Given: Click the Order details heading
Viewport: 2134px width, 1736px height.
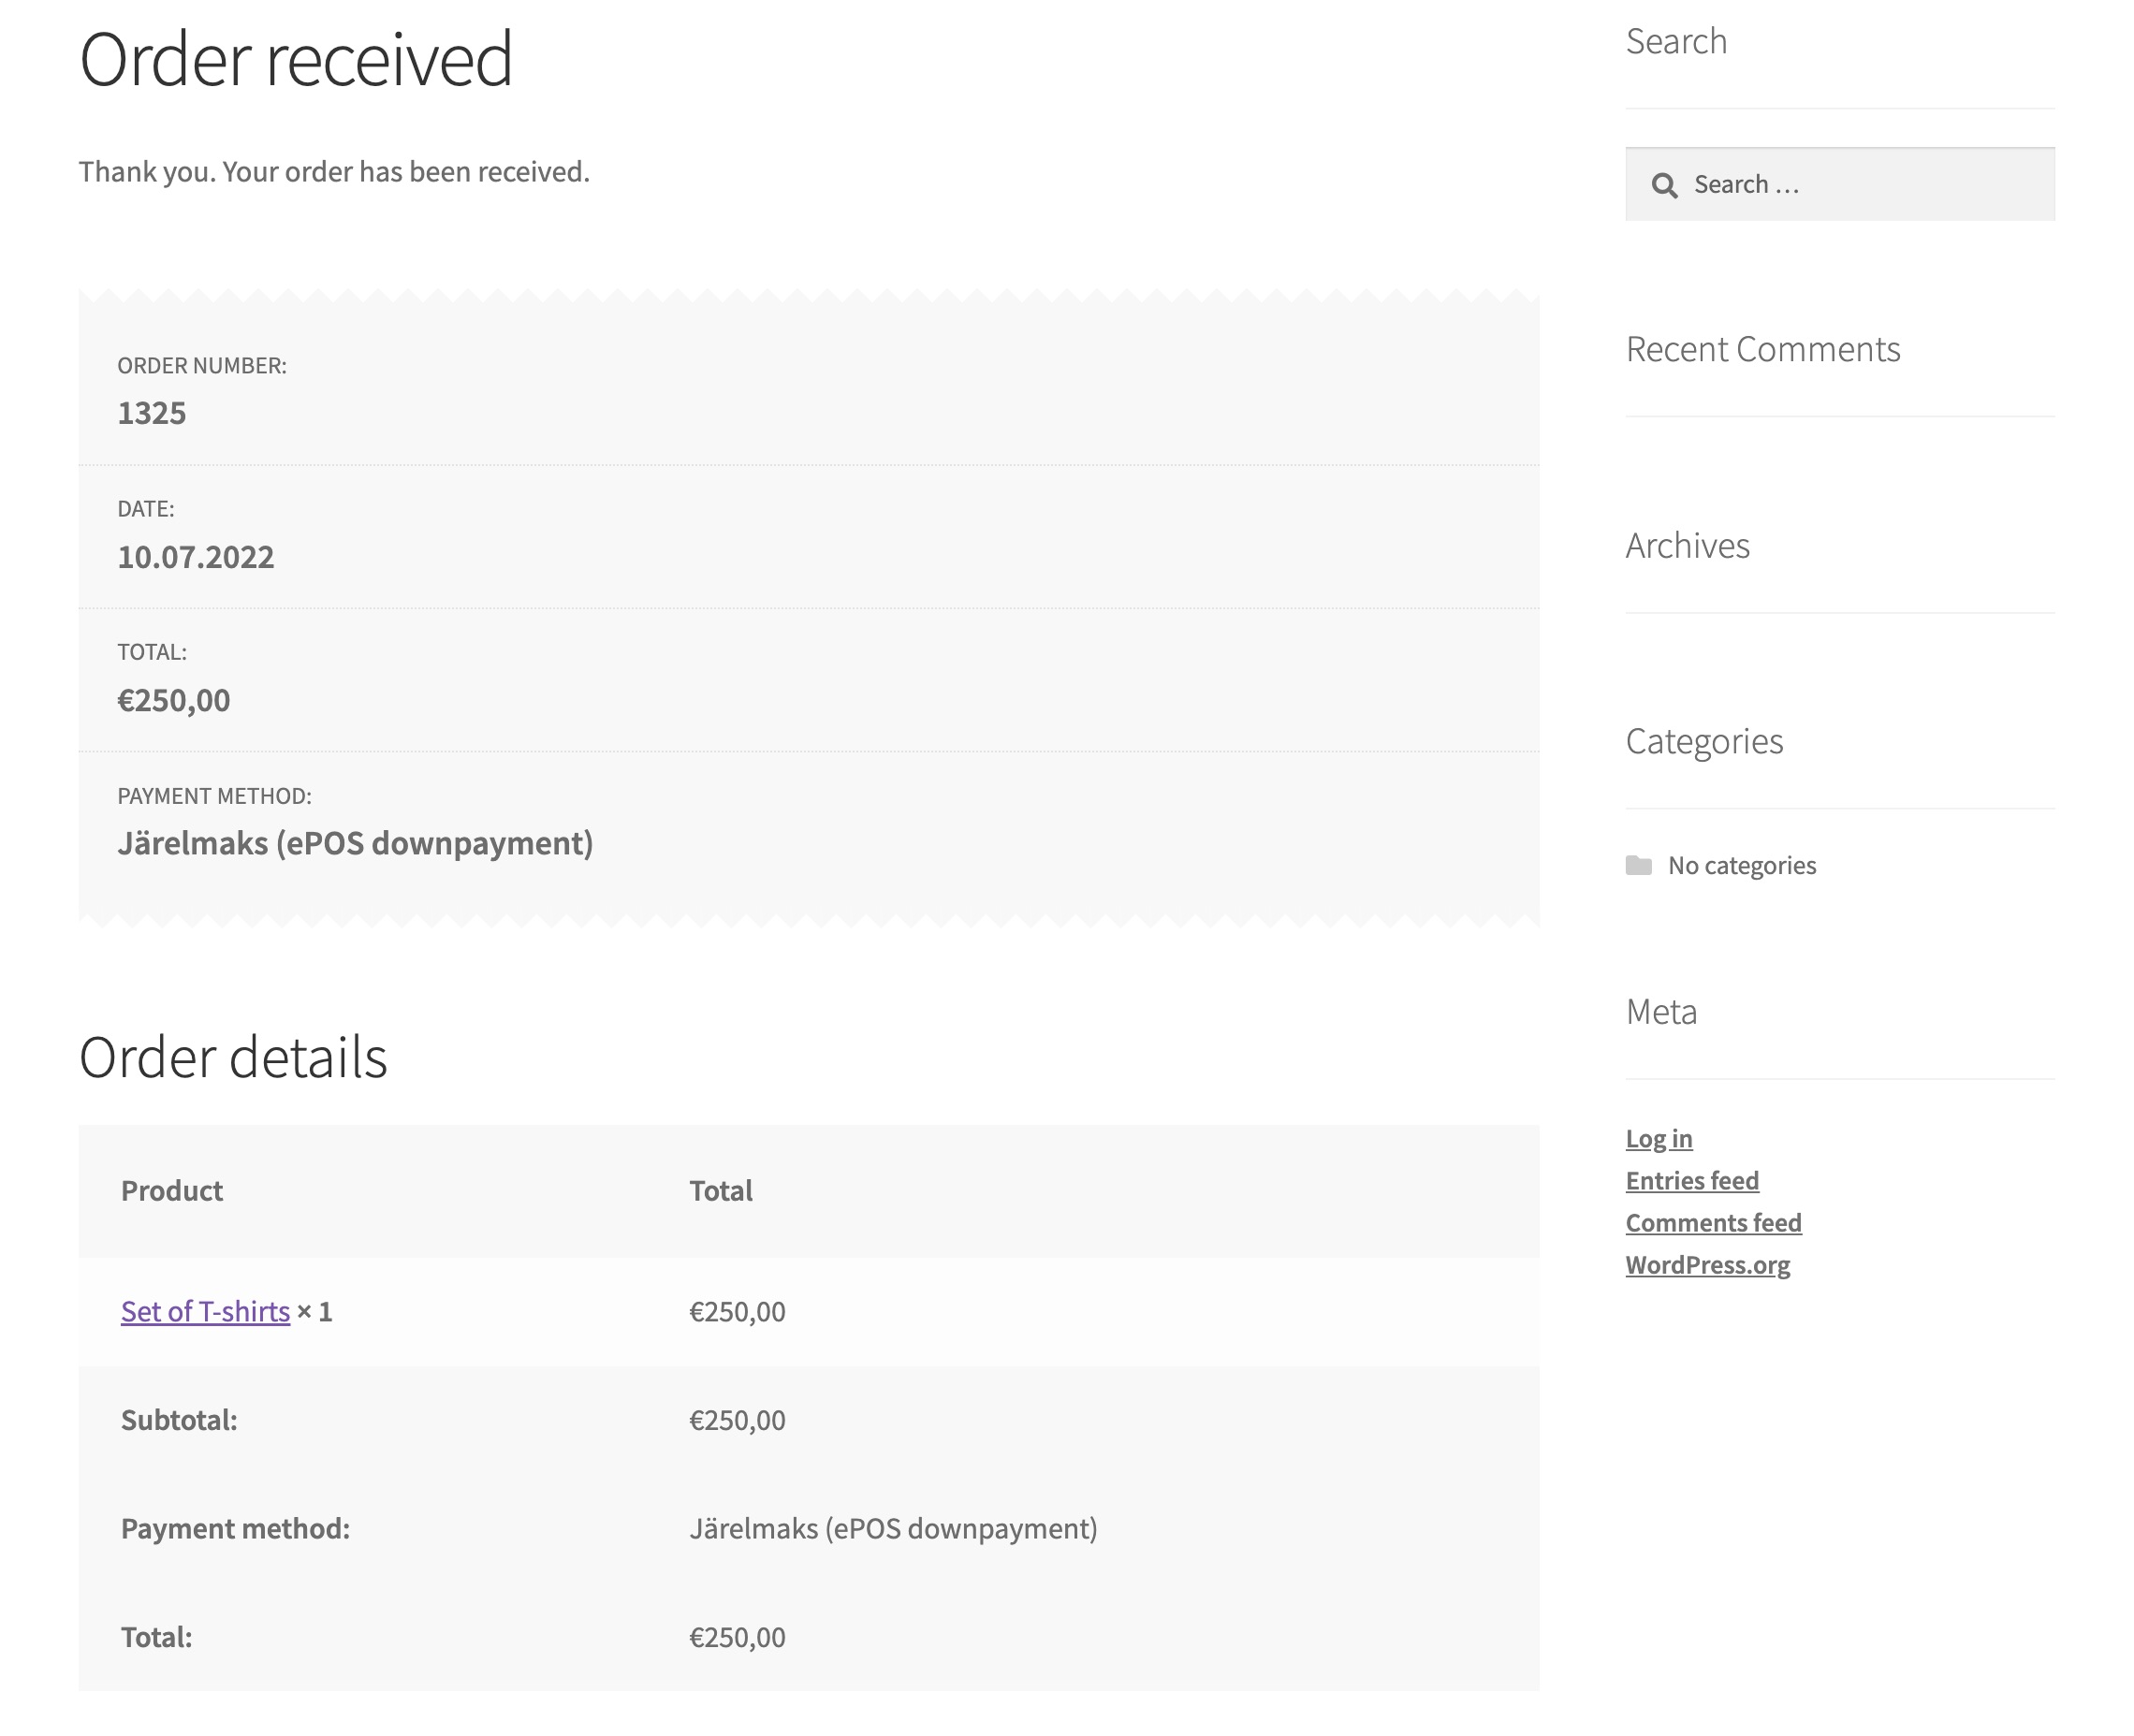Looking at the screenshot, I should pyautogui.click(x=233, y=1057).
